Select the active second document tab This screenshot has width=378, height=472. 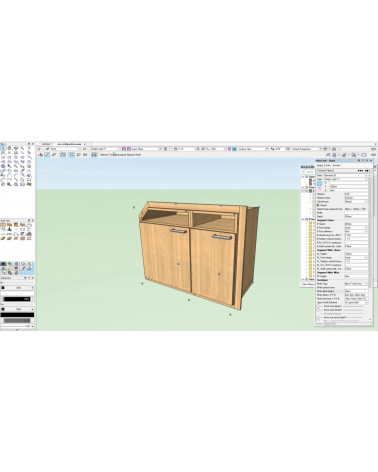pos(69,144)
